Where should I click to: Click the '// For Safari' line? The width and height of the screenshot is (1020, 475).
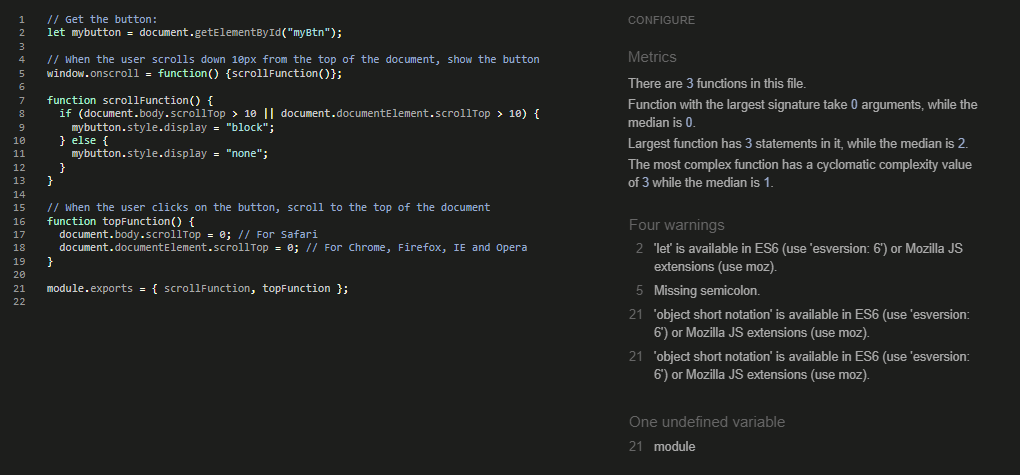pyautogui.click(x=189, y=234)
